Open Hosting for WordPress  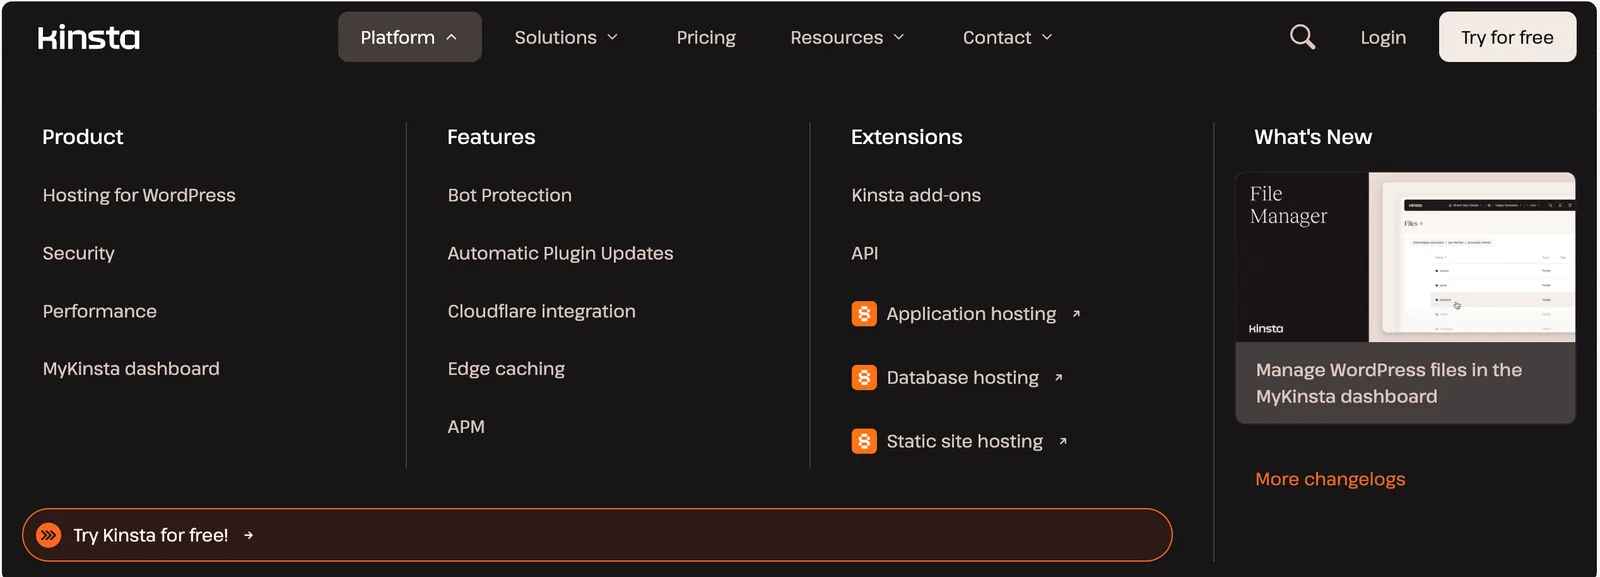coord(139,195)
